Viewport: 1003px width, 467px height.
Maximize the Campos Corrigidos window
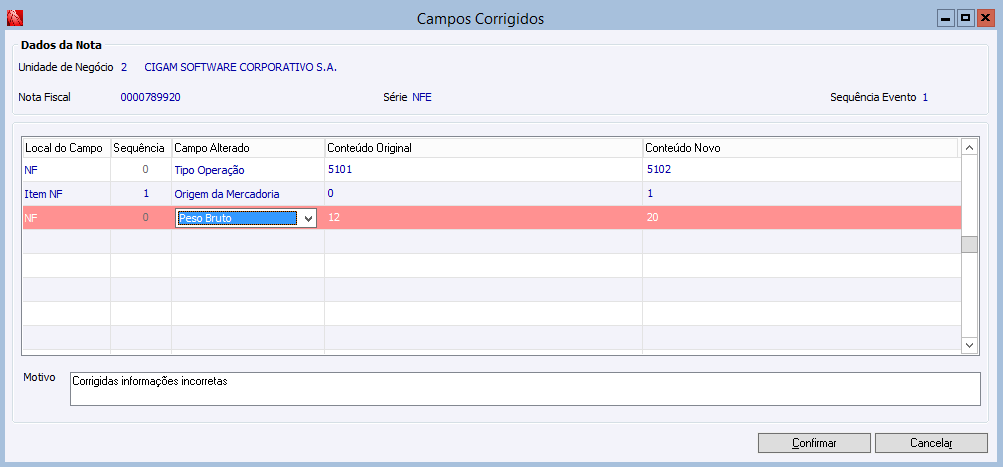coord(965,18)
